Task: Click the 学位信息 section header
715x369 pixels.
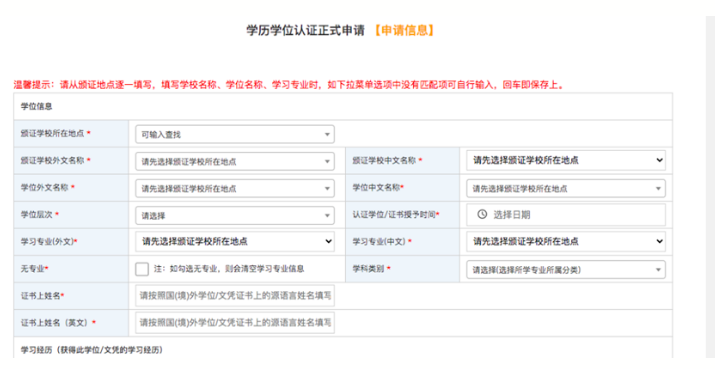Action: pyautogui.click(x=36, y=106)
